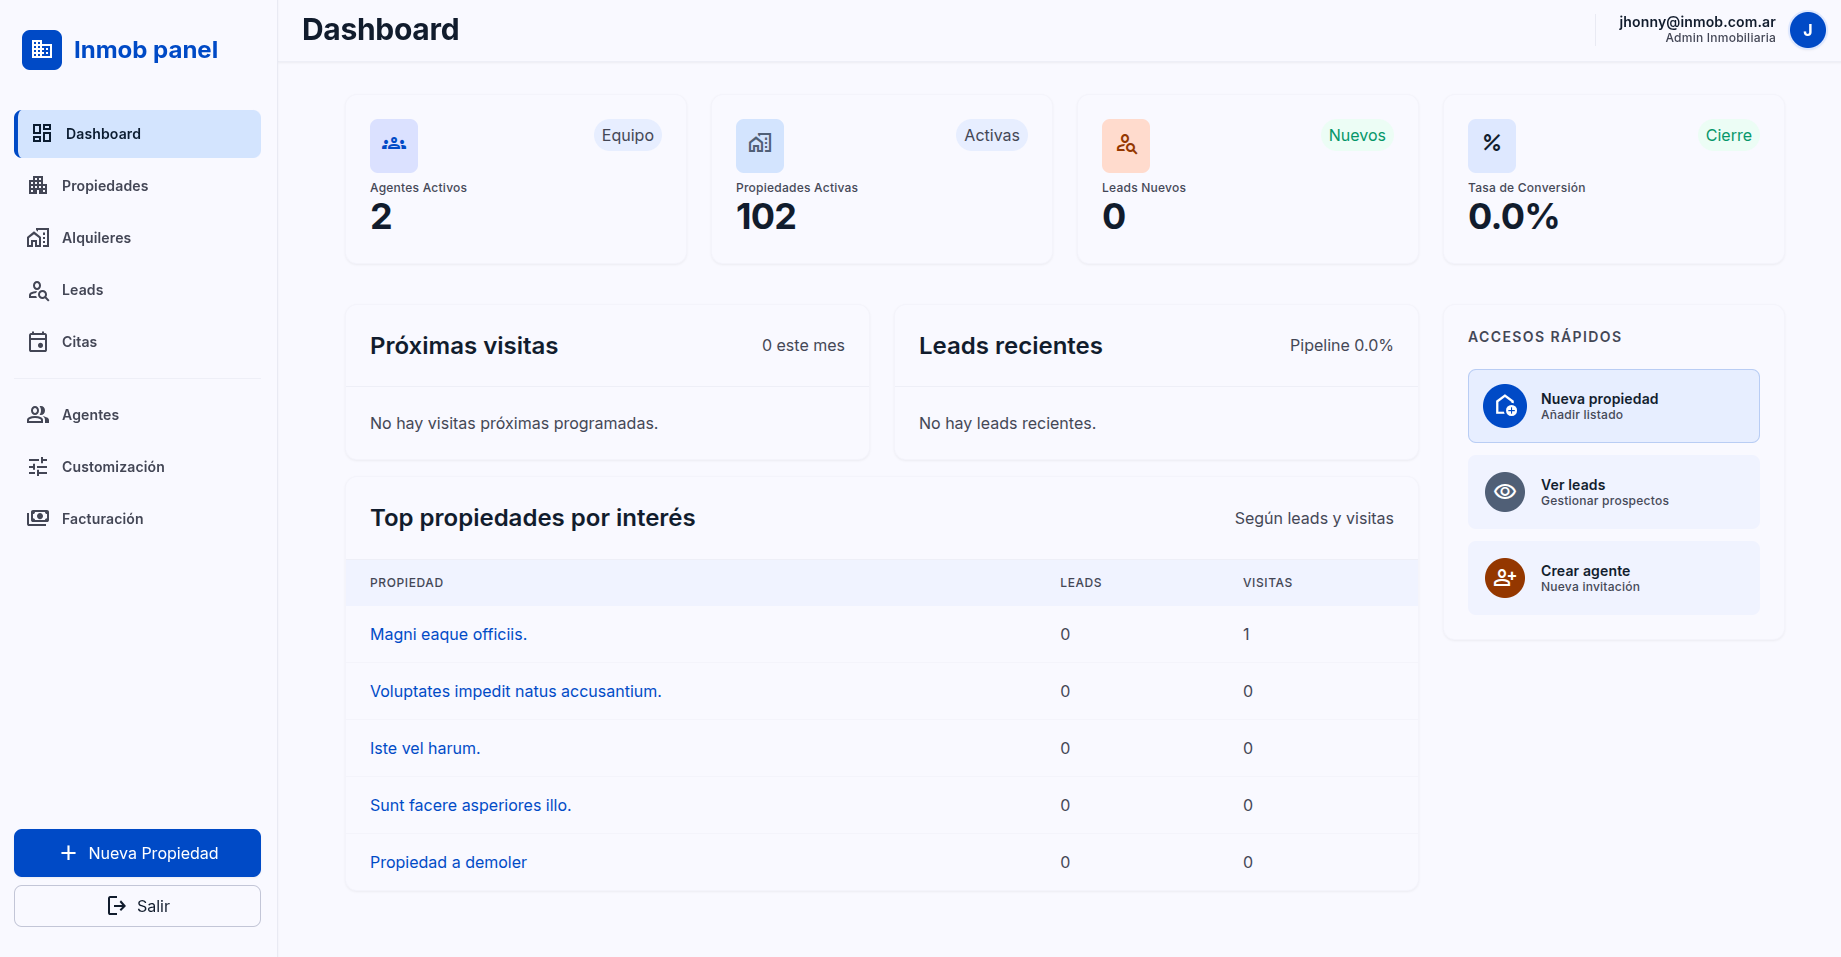Go to Facturación in sidebar
The width and height of the screenshot is (1841, 957).
[x=138, y=519]
